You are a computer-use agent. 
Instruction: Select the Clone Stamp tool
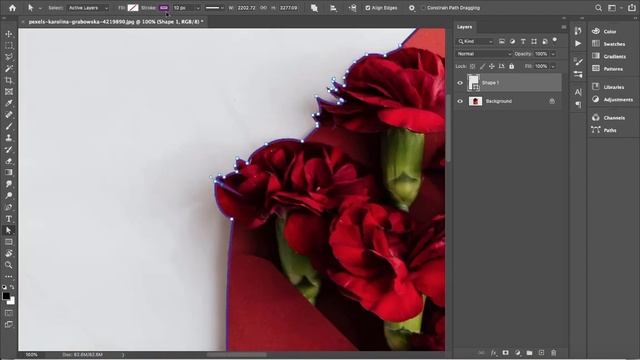(x=9, y=138)
